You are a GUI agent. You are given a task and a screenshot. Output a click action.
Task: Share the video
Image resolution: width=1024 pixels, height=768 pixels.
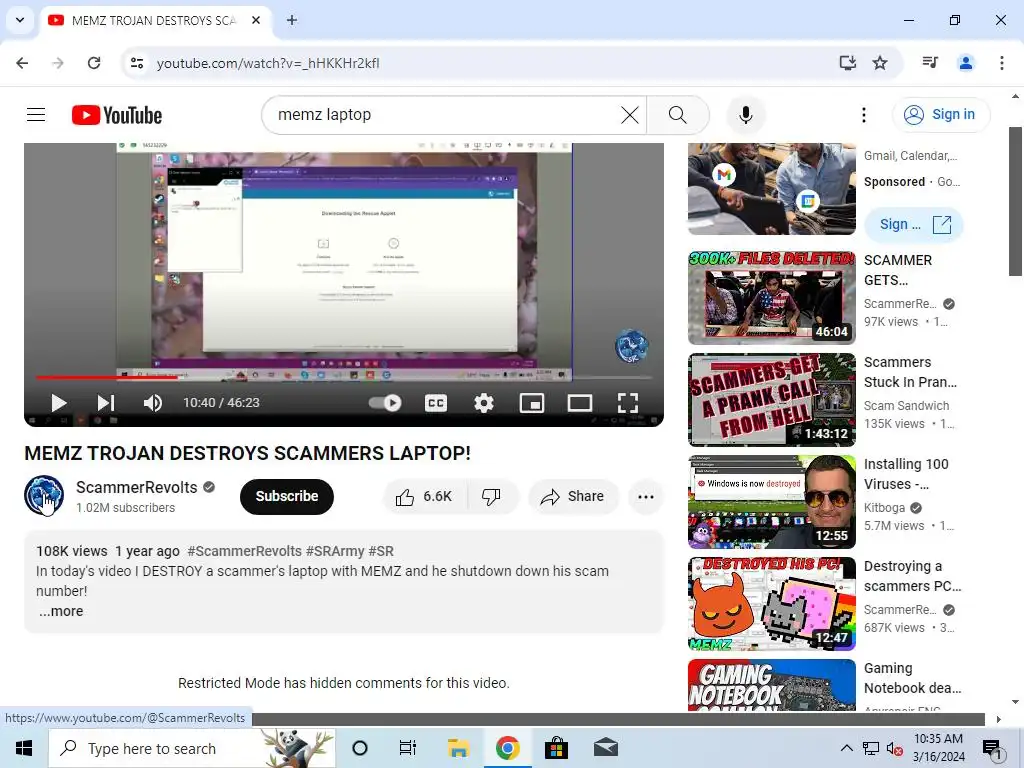pyautogui.click(x=573, y=497)
